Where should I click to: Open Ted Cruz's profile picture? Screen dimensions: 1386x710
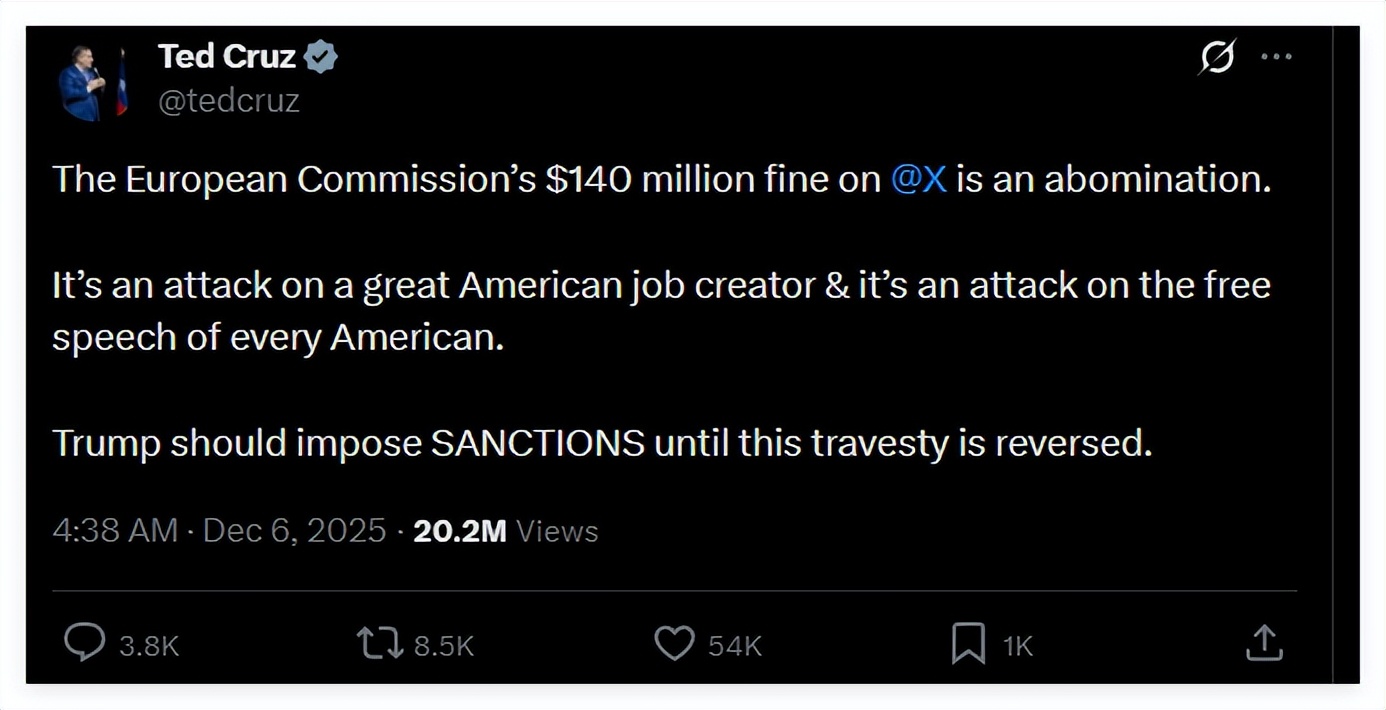pyautogui.click(x=93, y=83)
